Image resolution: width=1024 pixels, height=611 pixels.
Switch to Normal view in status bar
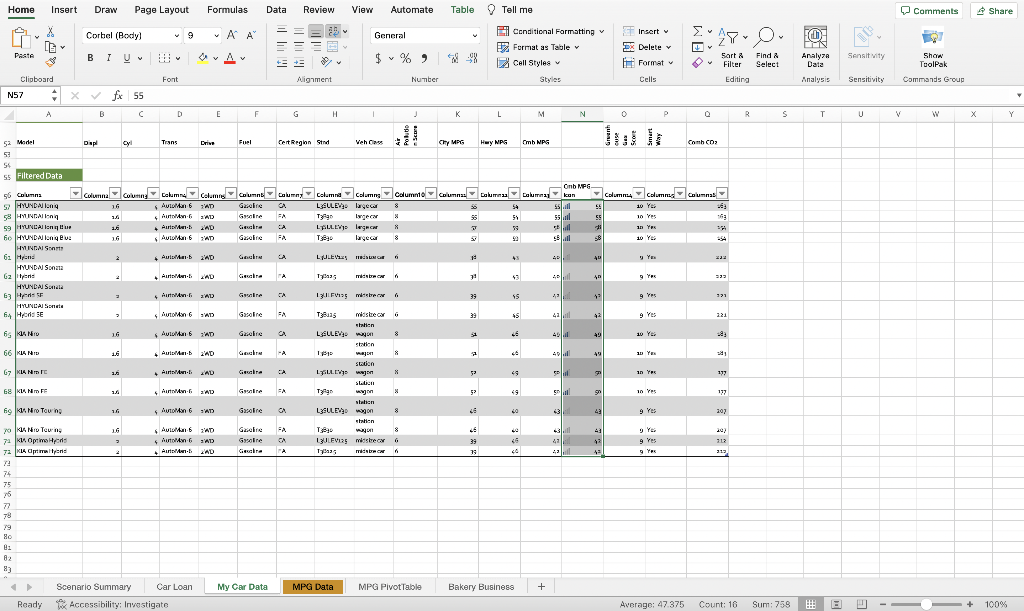click(810, 604)
